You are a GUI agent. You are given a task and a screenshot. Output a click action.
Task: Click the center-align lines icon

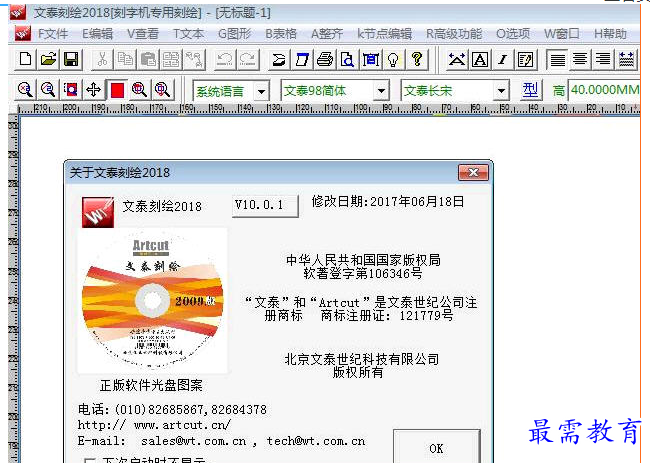pyautogui.click(x=580, y=59)
